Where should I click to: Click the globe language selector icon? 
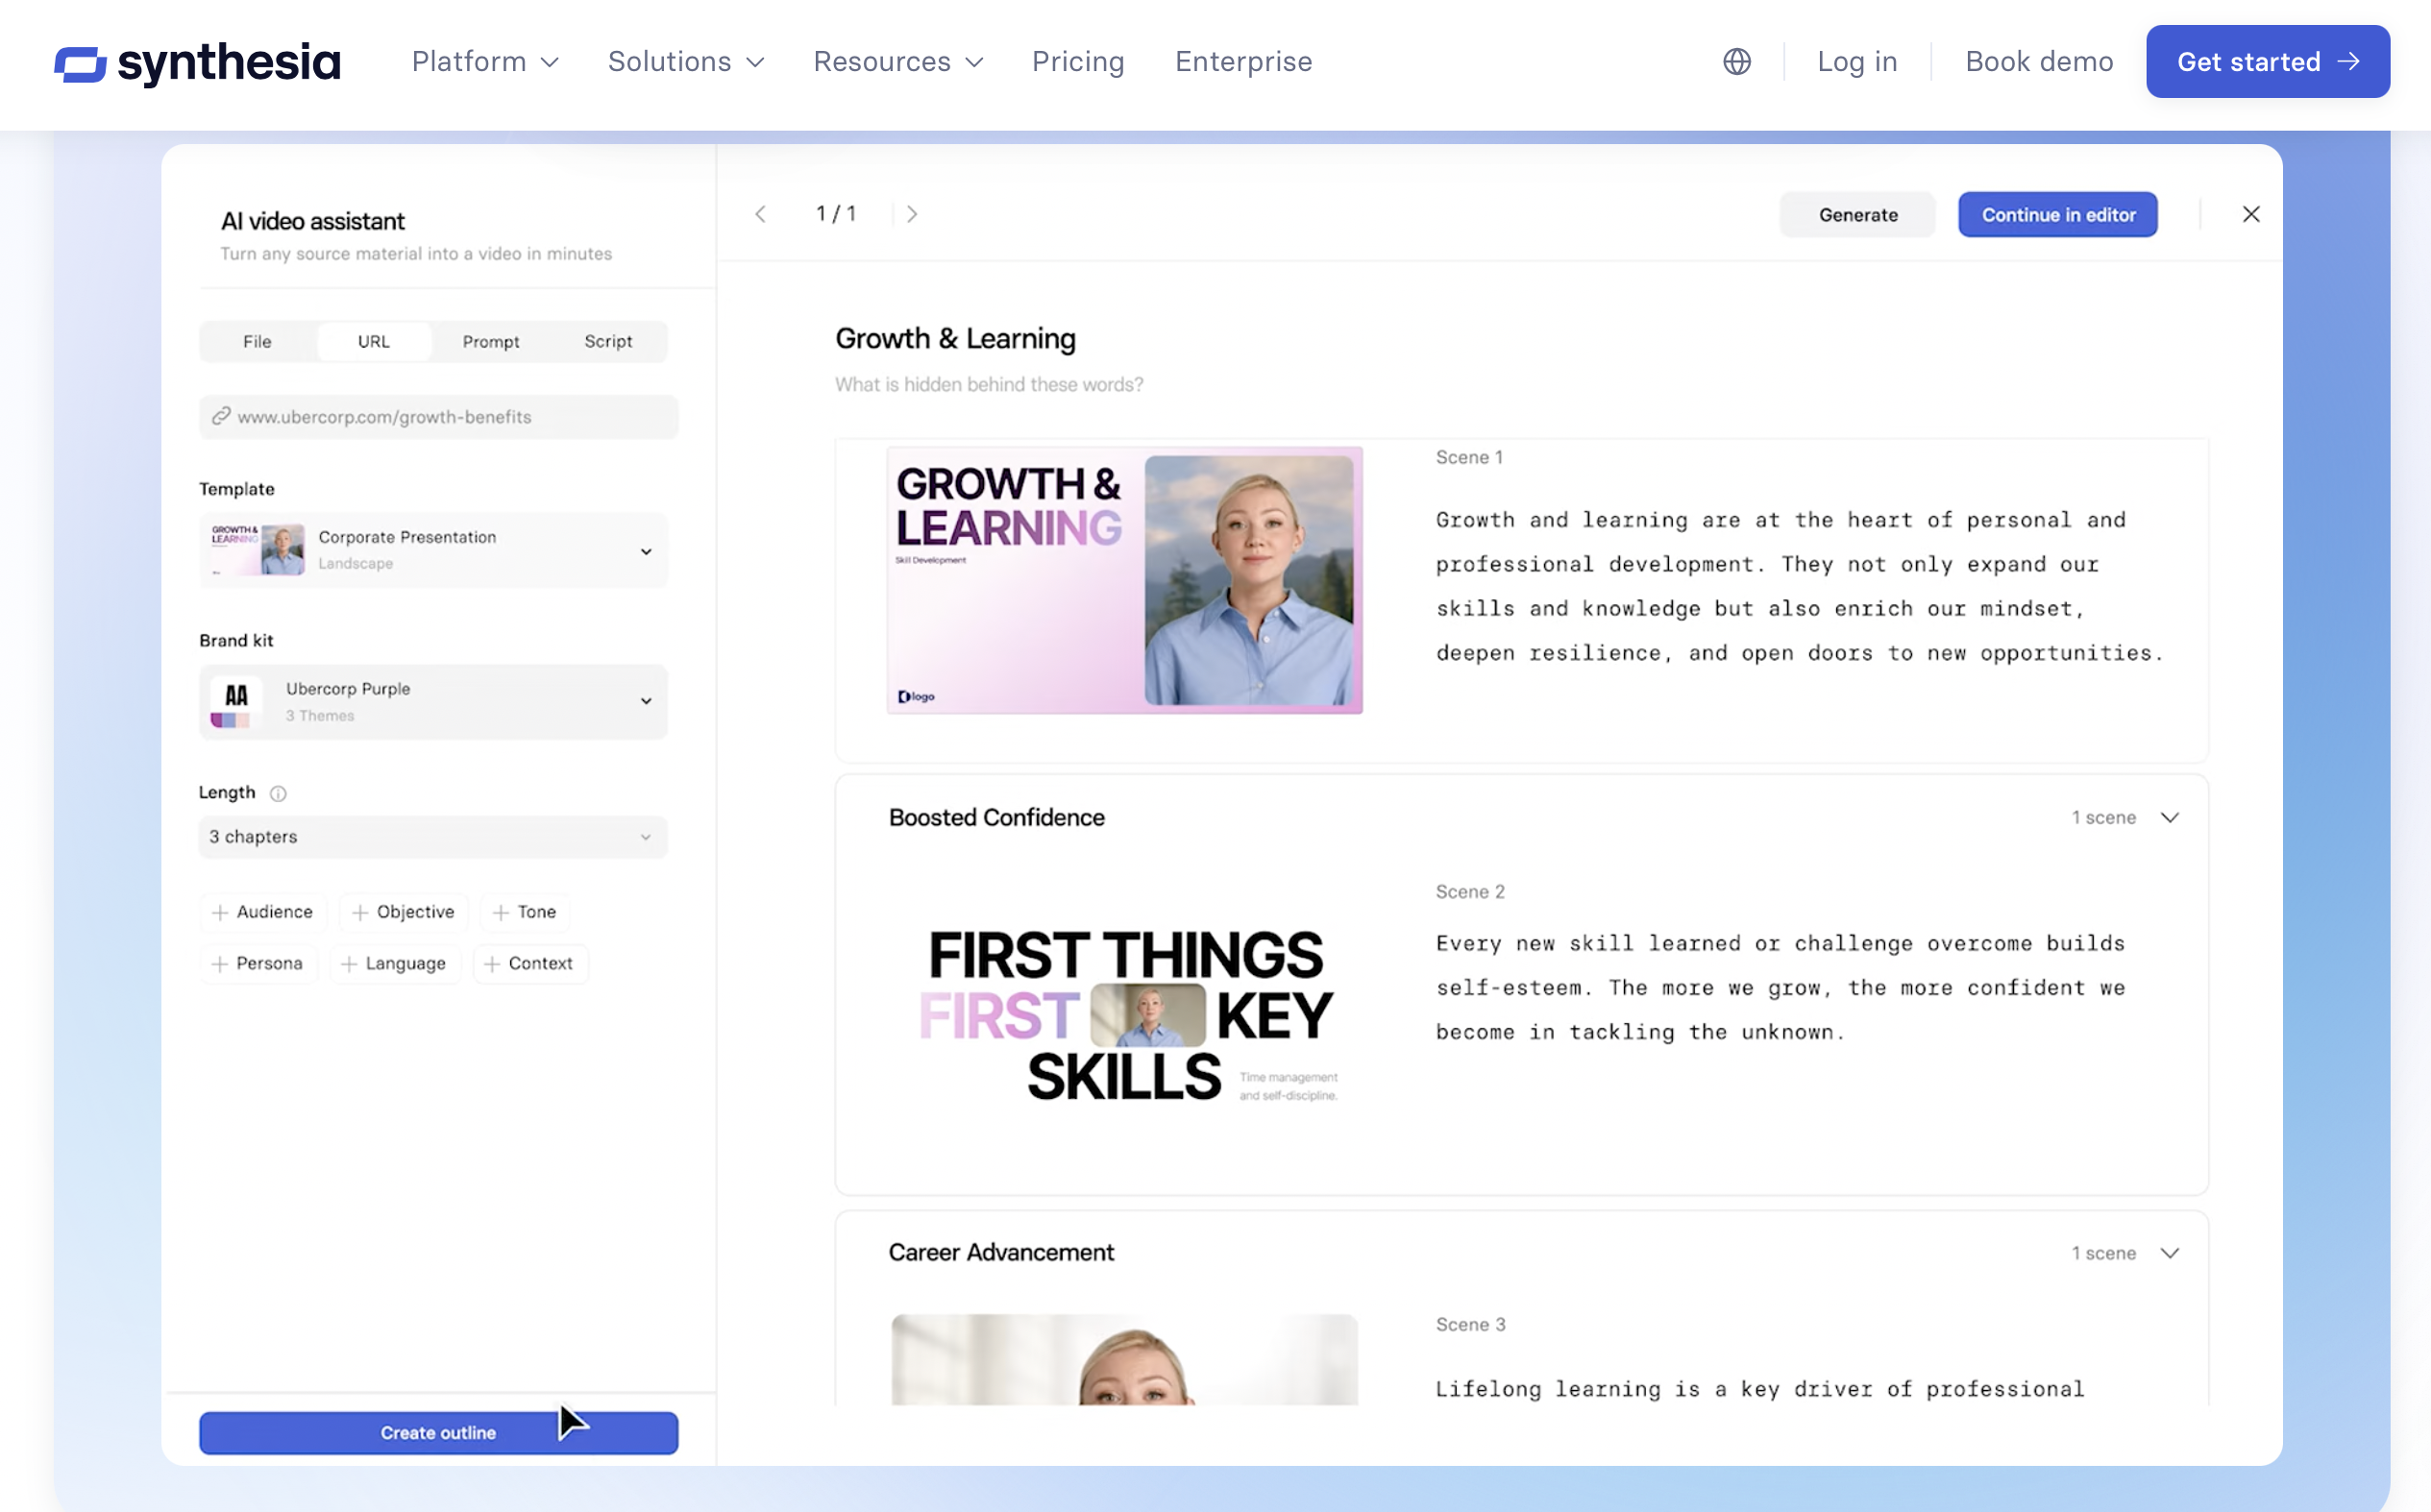point(1737,62)
